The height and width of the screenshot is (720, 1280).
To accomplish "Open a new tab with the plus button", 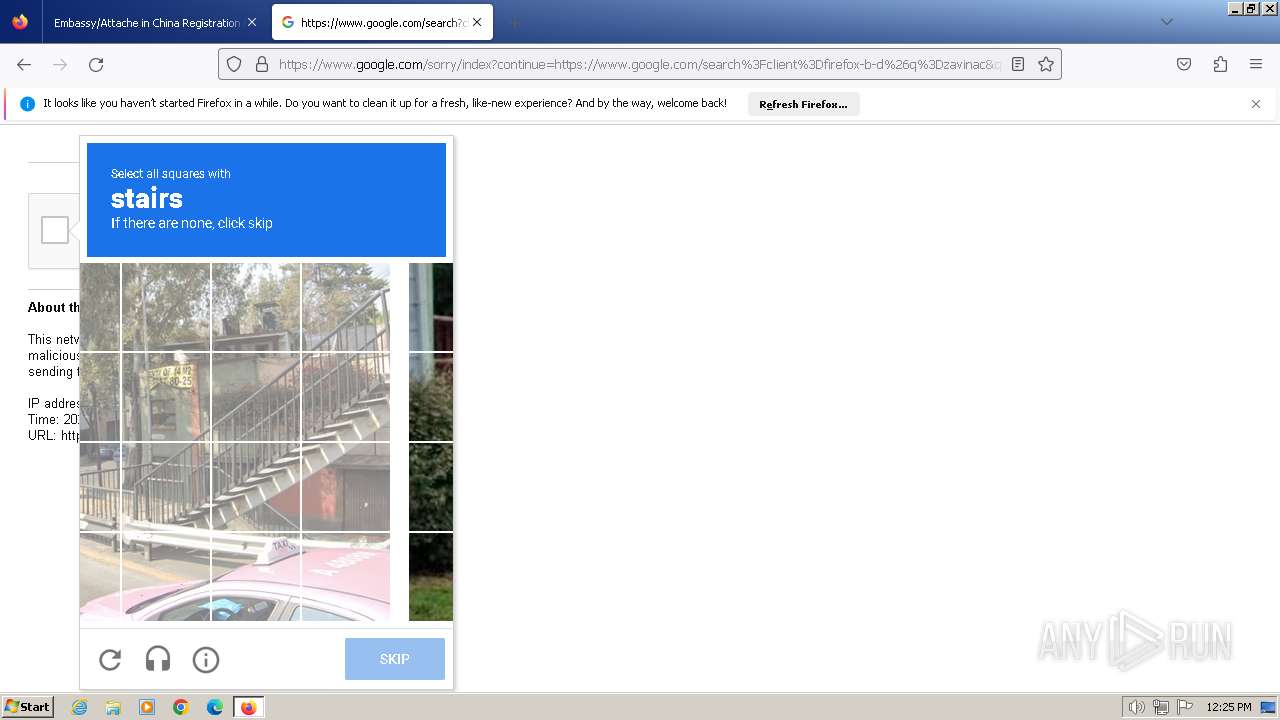I will pos(514,22).
